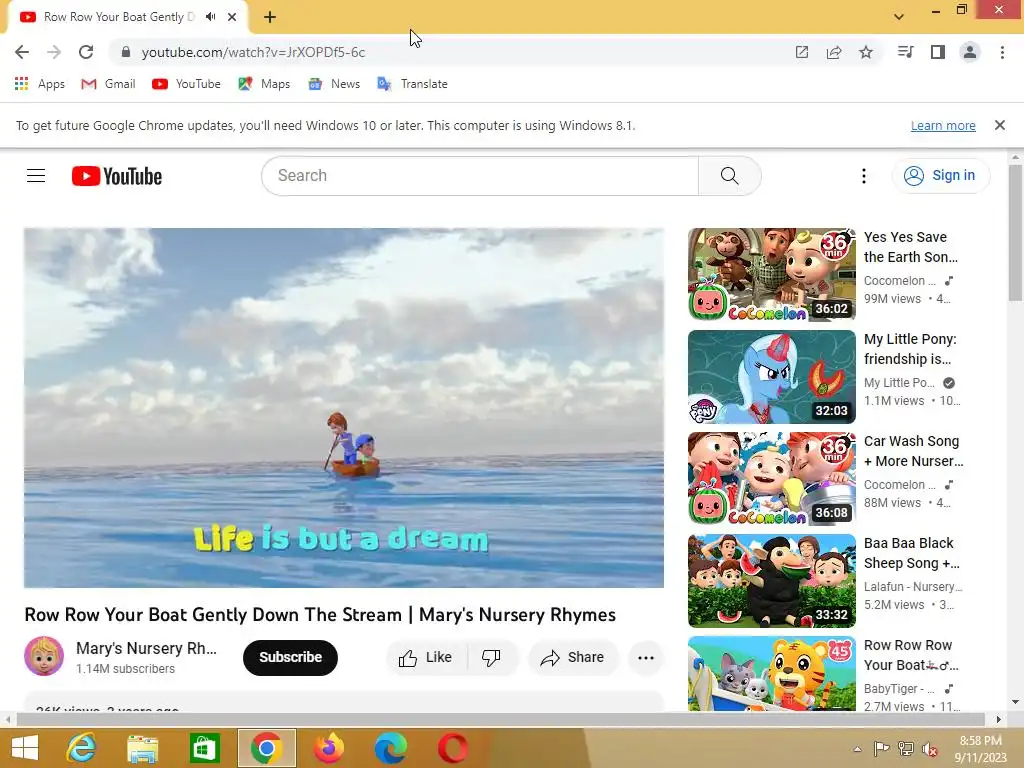This screenshot has height=768, width=1024.
Task: Open the Car Wash Song thumbnail
Action: point(771,479)
